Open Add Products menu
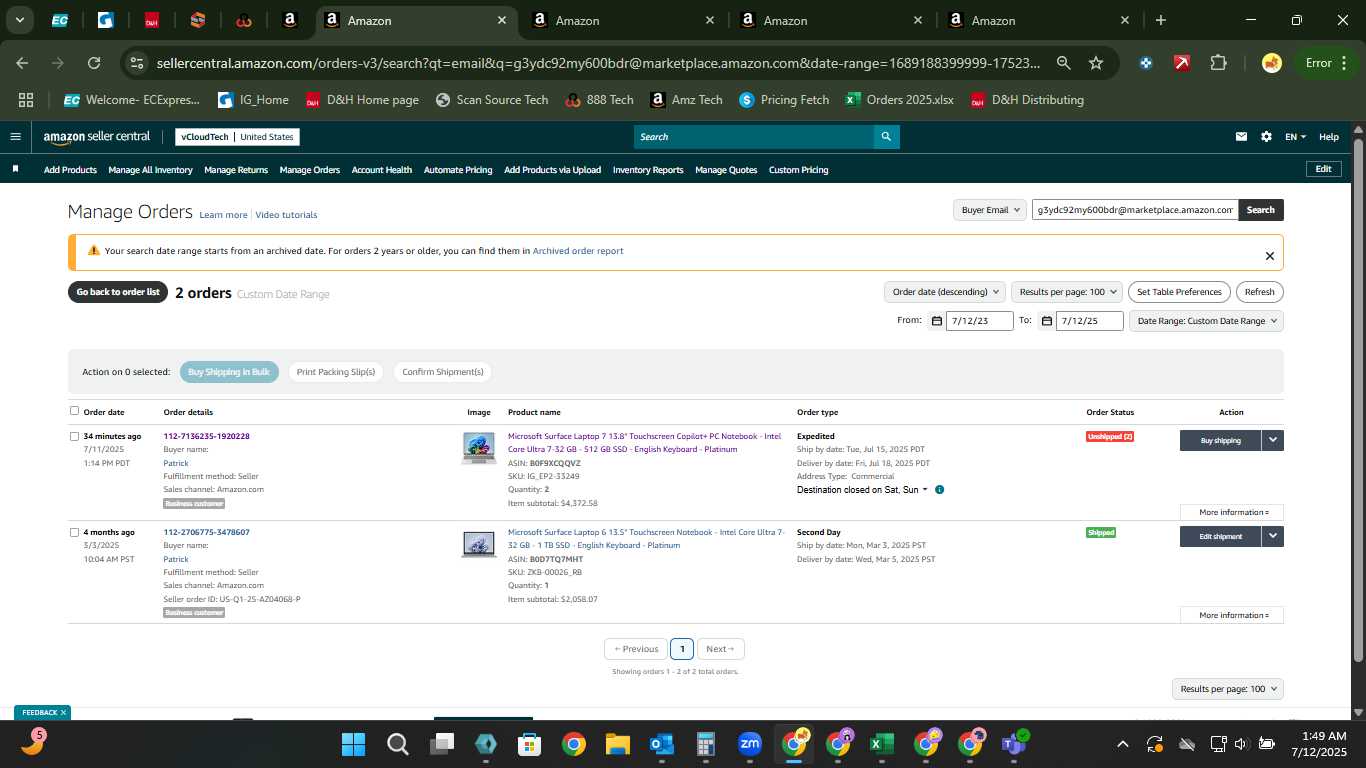Screen dimensions: 1366x768 pos(70,170)
